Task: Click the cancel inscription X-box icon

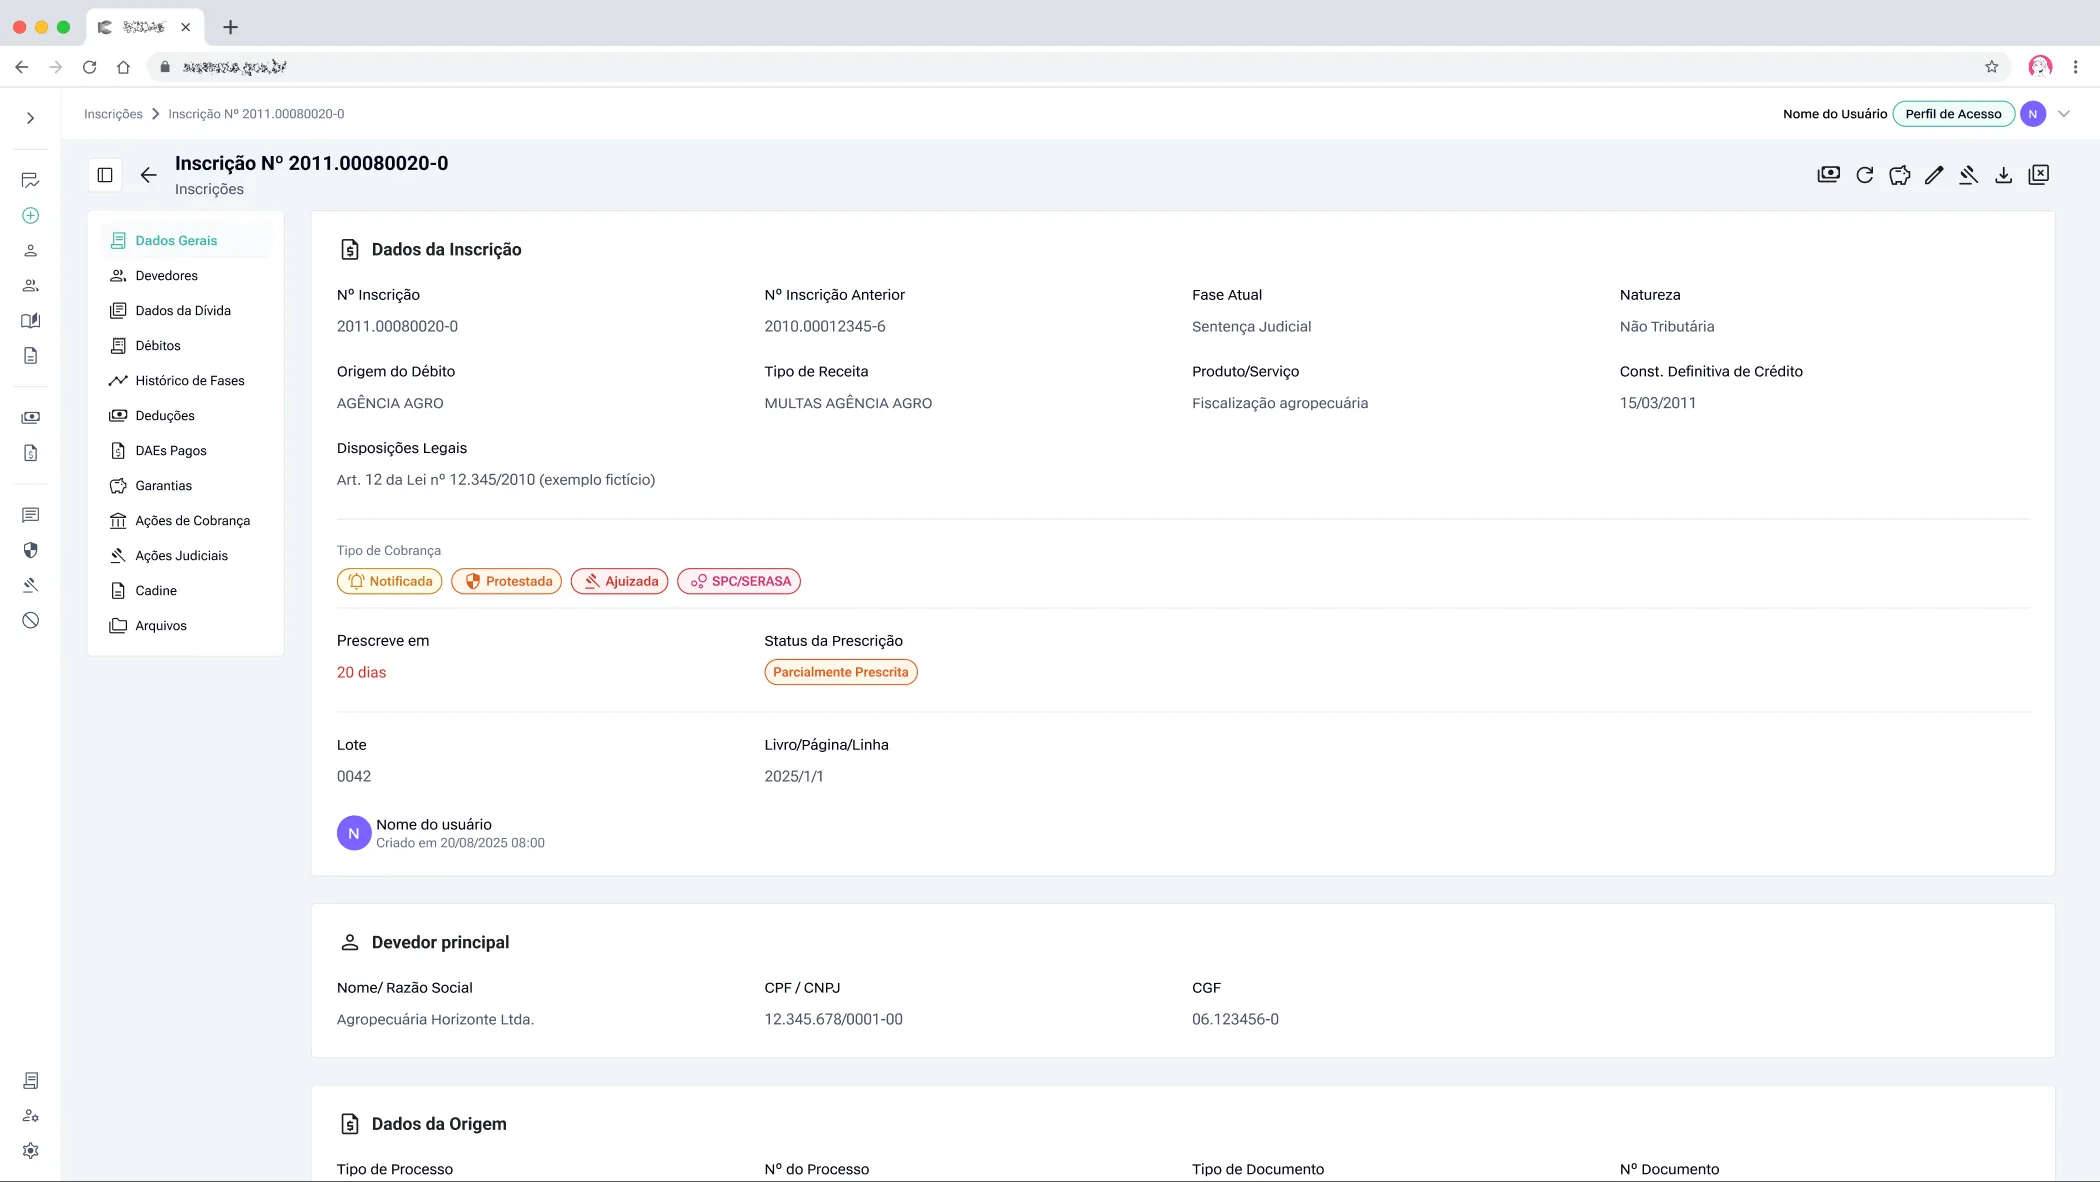Action: (2039, 175)
